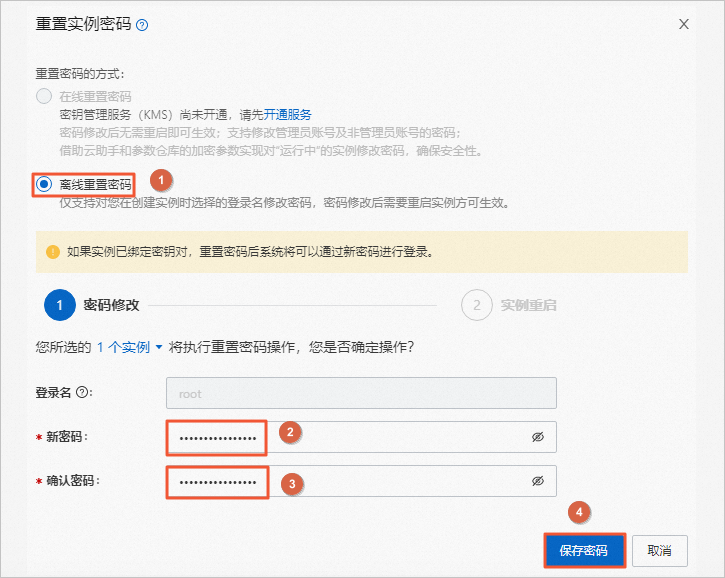Image resolution: width=725 pixels, height=578 pixels.
Task: Click the yellow warning icon in notice banner
Action: click(x=53, y=252)
